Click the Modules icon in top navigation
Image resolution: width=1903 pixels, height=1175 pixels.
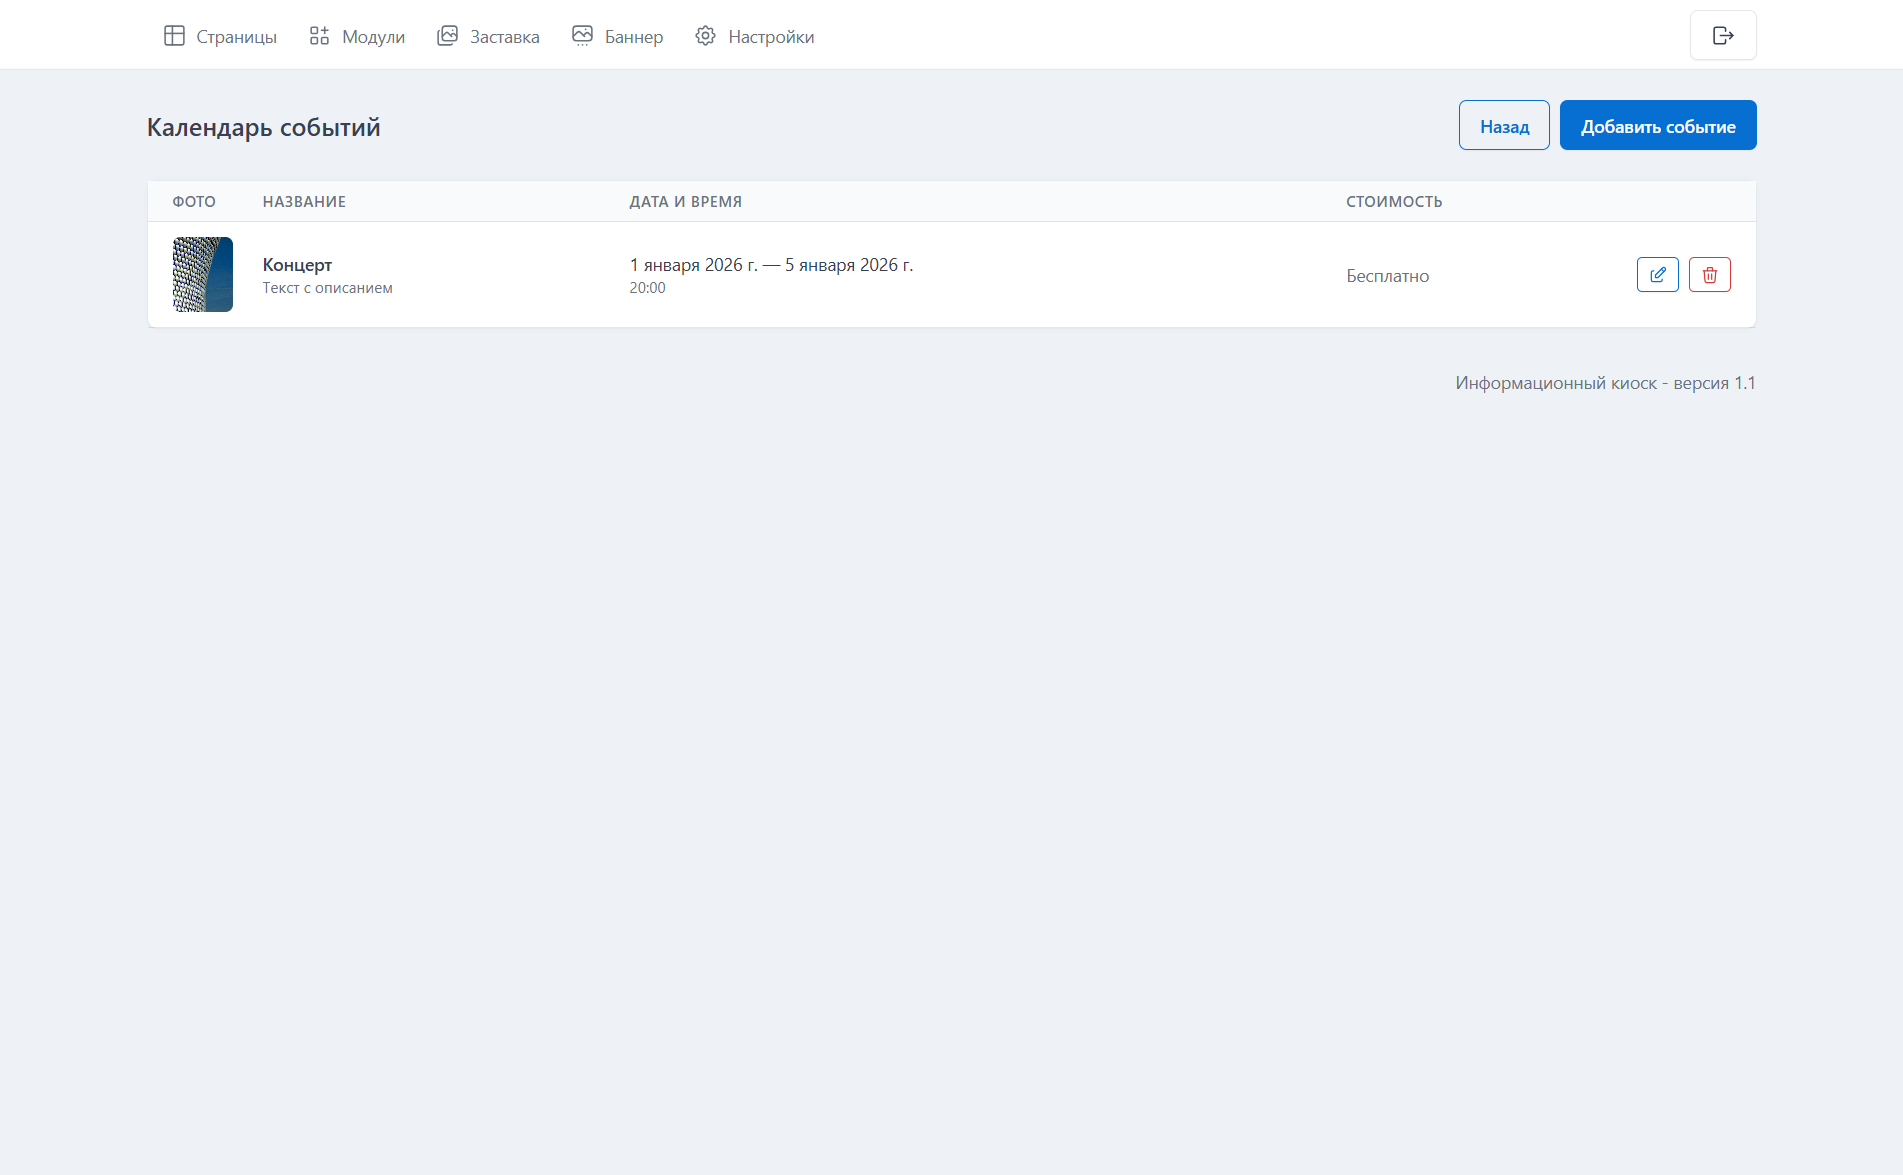pos(319,36)
